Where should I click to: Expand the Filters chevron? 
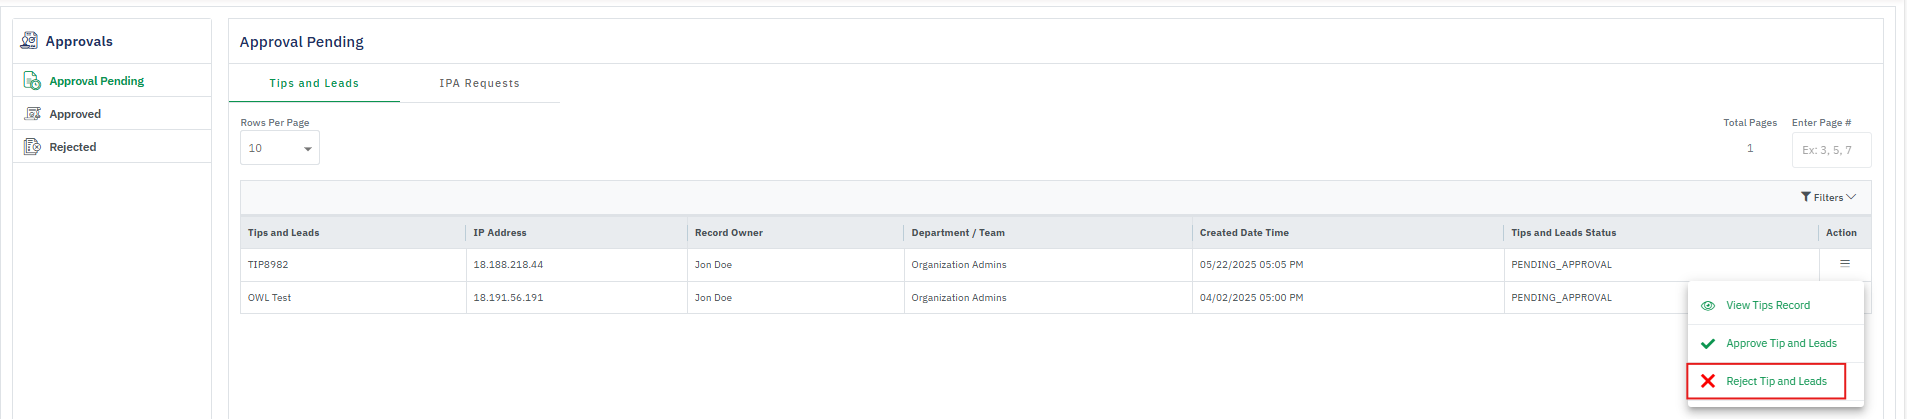pos(1851,197)
